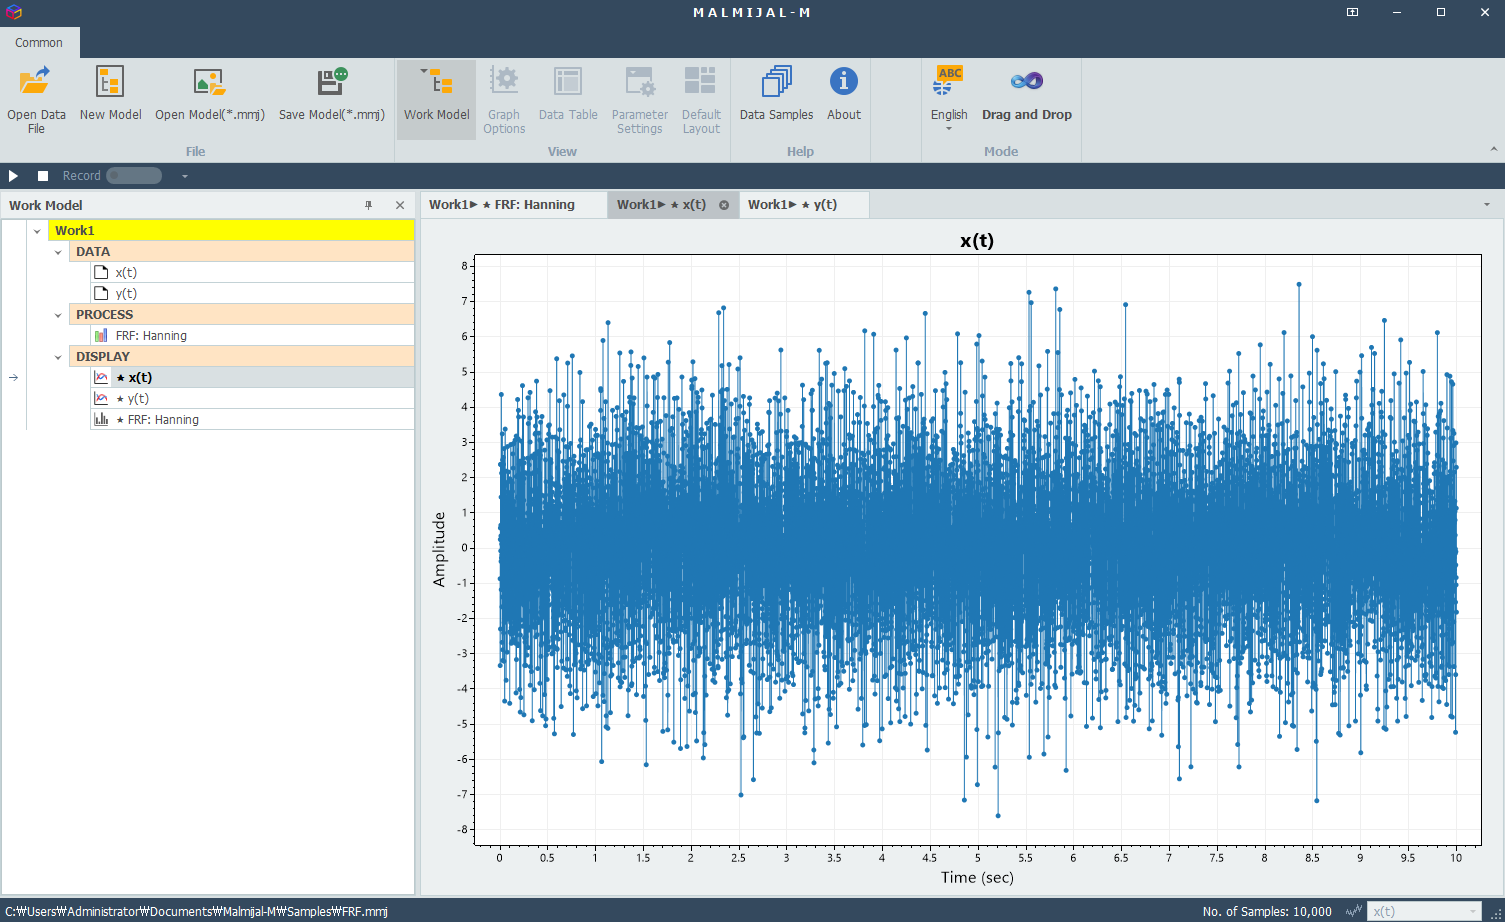
Task: Open the English language dropdown
Action: pos(949,99)
